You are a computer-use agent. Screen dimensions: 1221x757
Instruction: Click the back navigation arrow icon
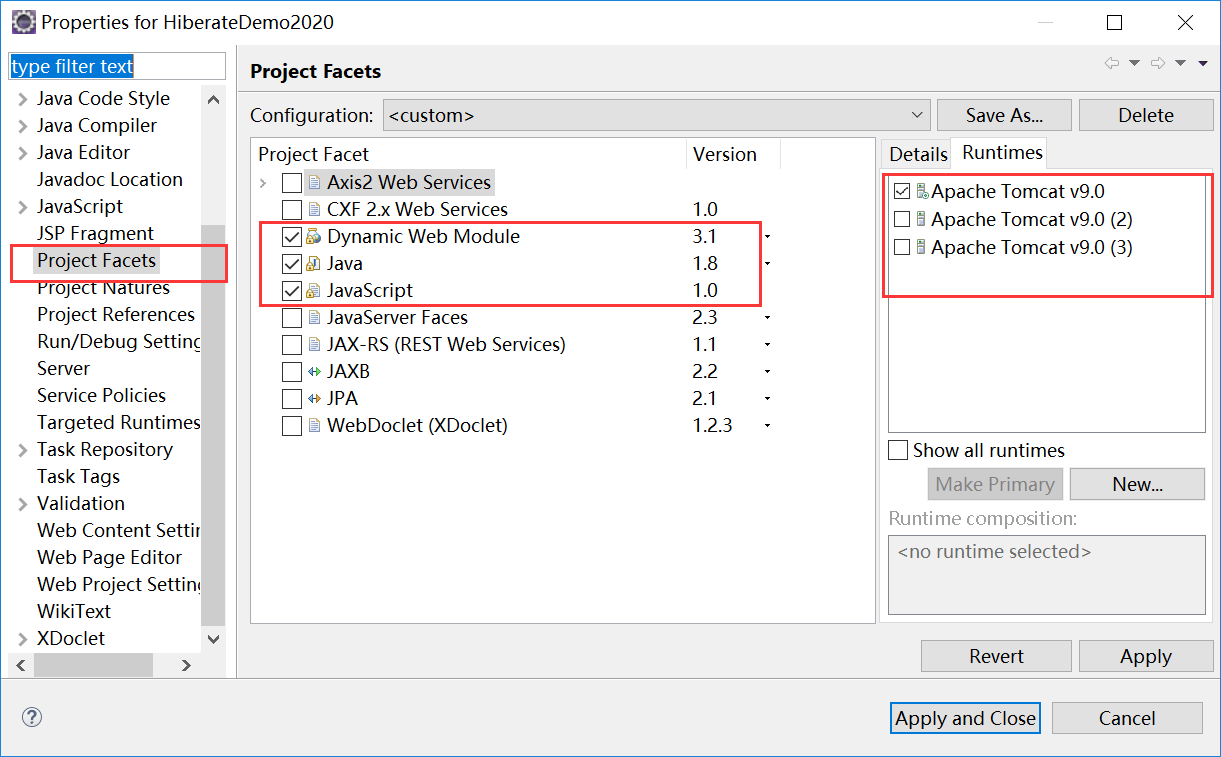point(1112,63)
